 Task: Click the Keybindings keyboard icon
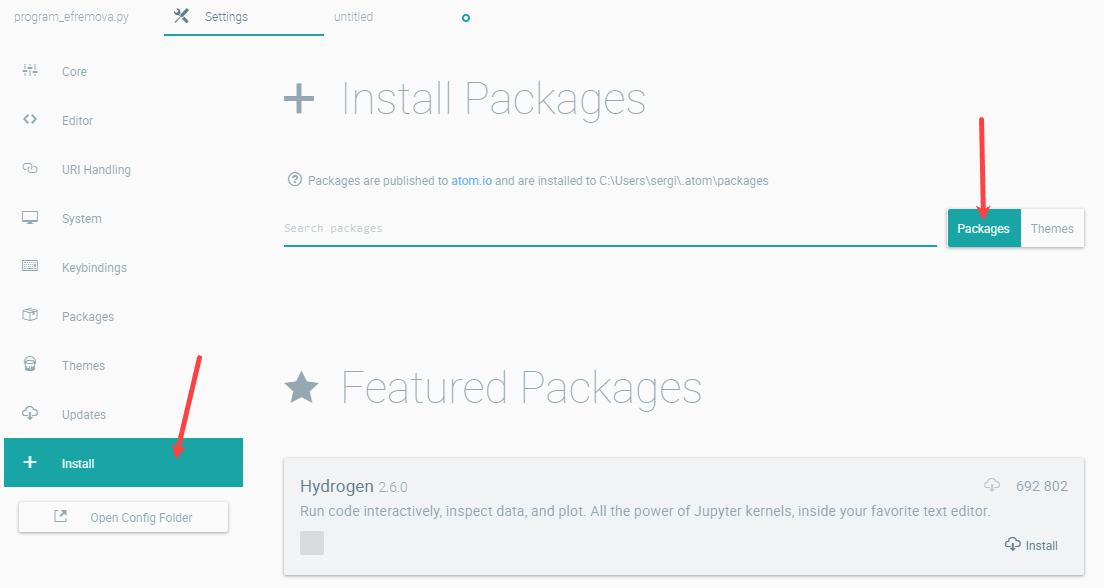coord(30,266)
